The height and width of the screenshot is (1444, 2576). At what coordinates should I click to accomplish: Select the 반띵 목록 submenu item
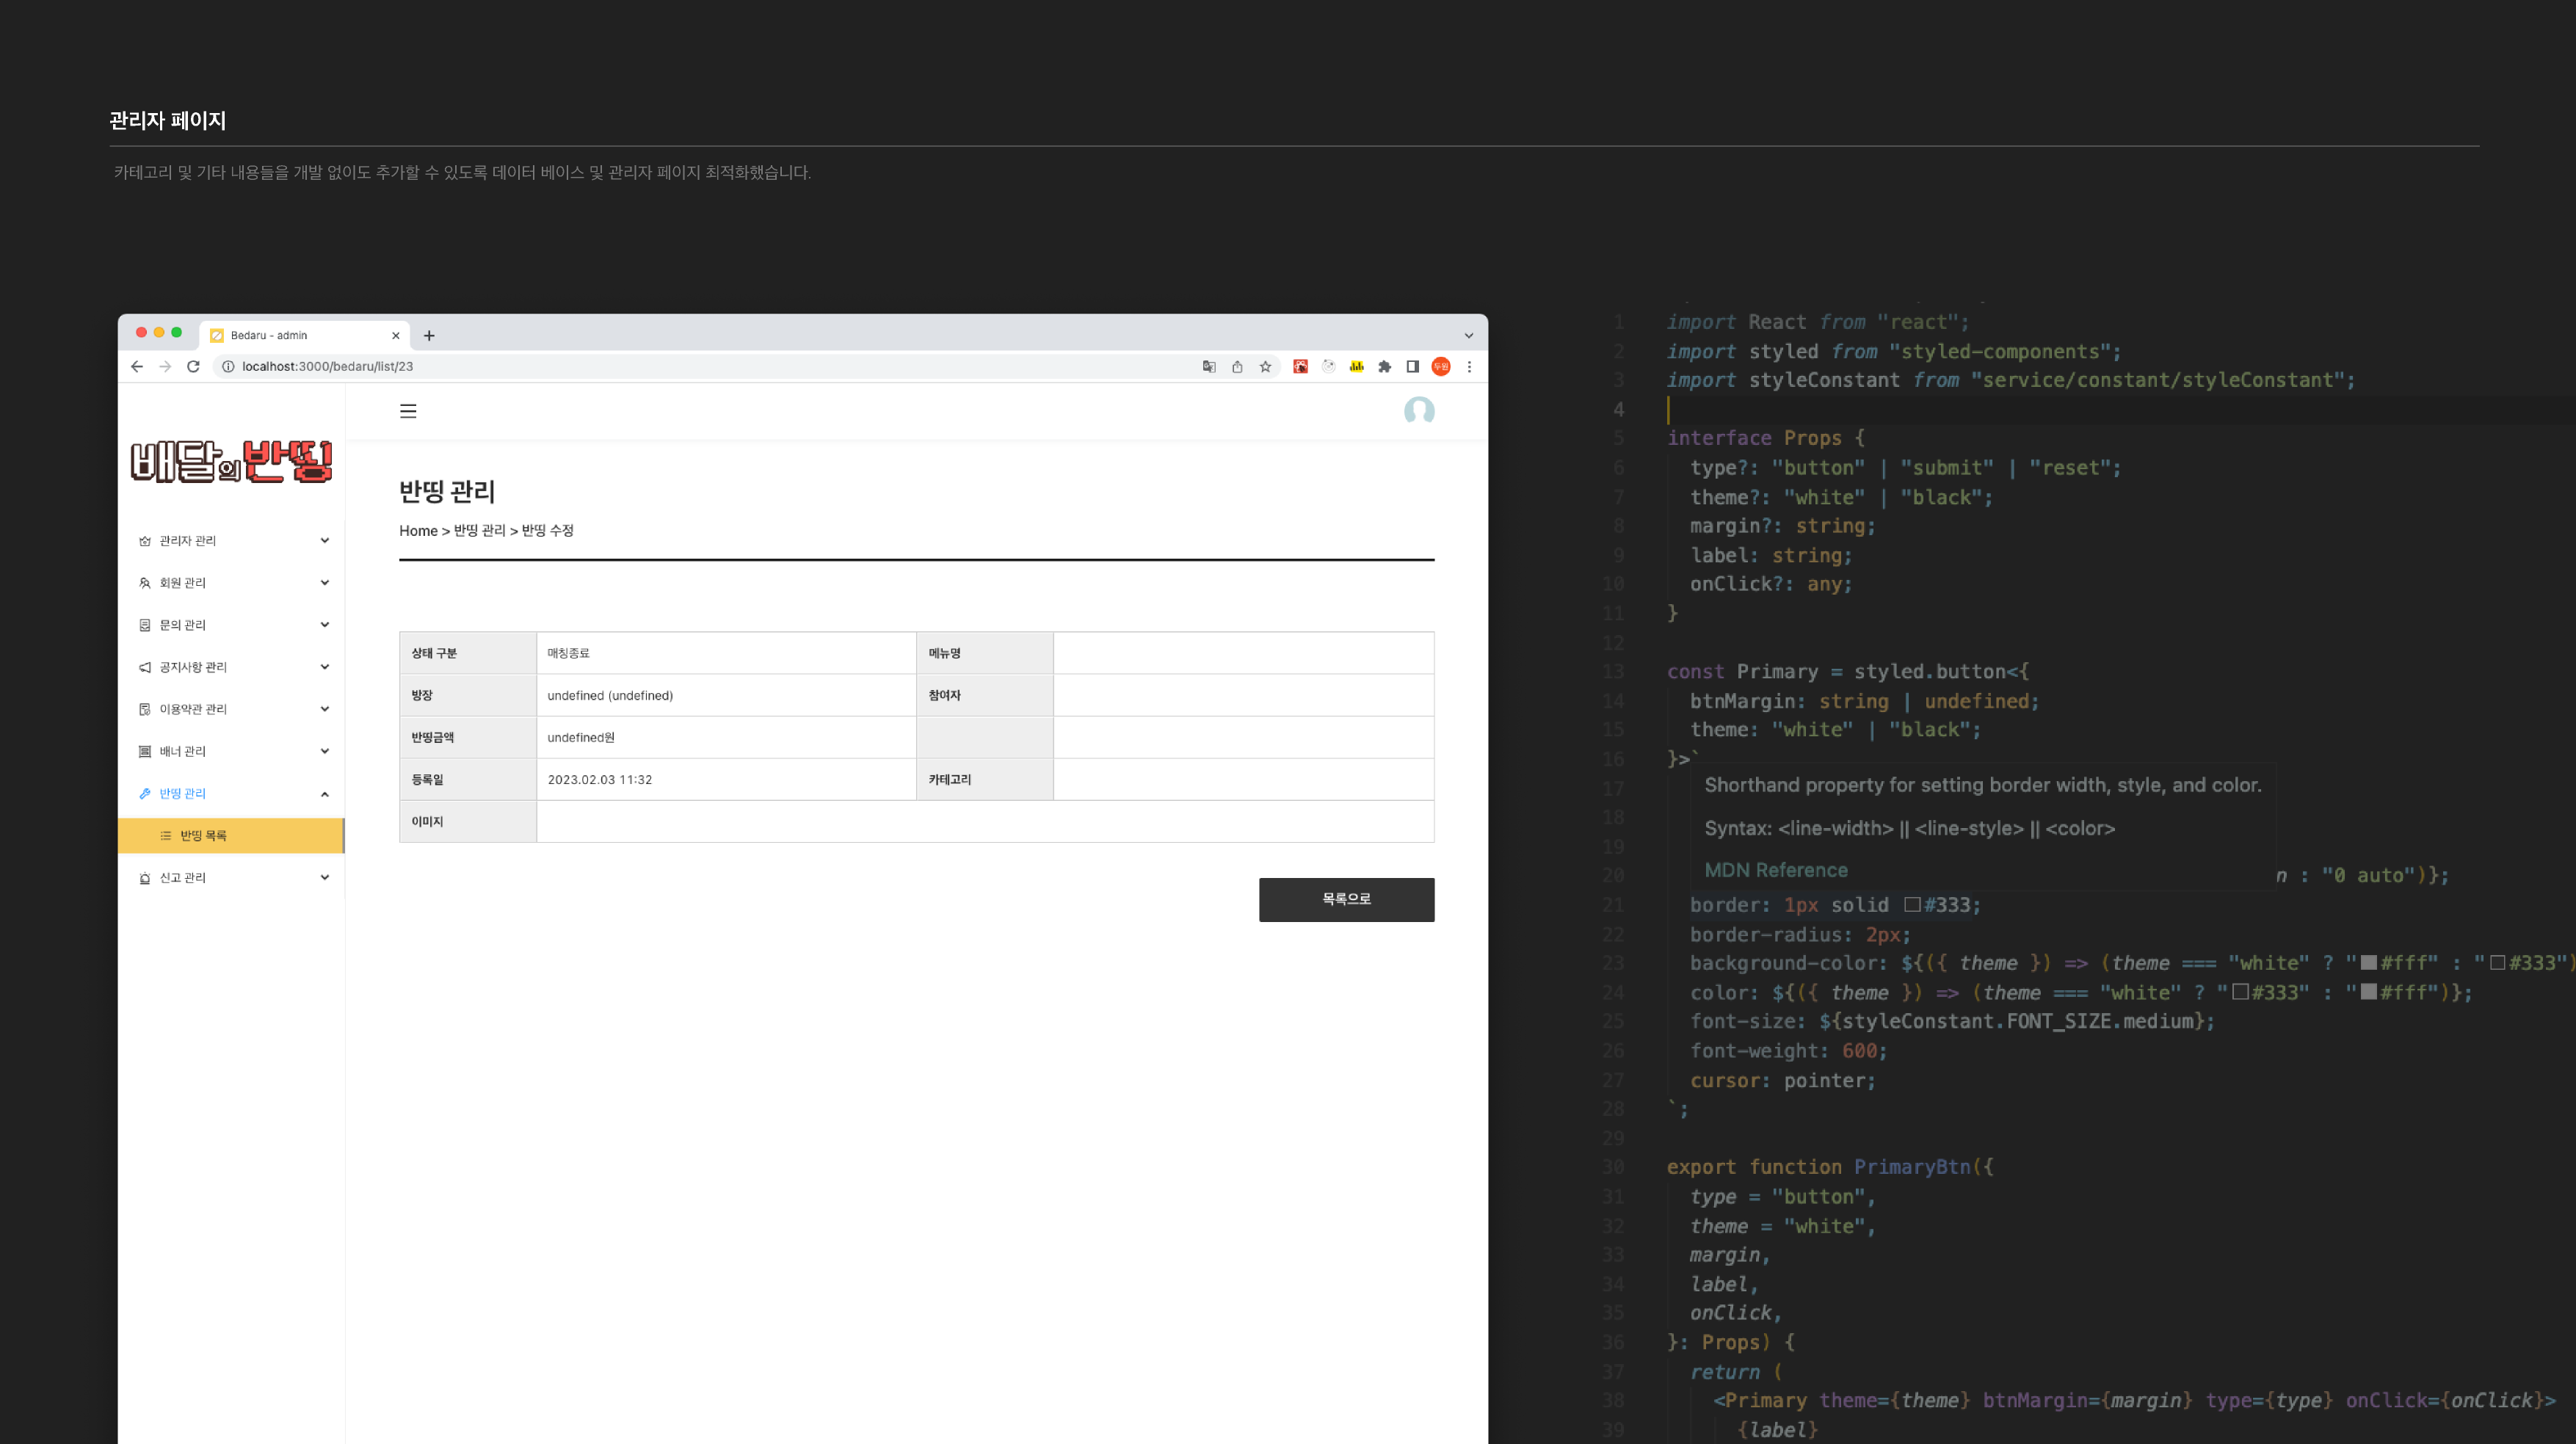[231, 835]
